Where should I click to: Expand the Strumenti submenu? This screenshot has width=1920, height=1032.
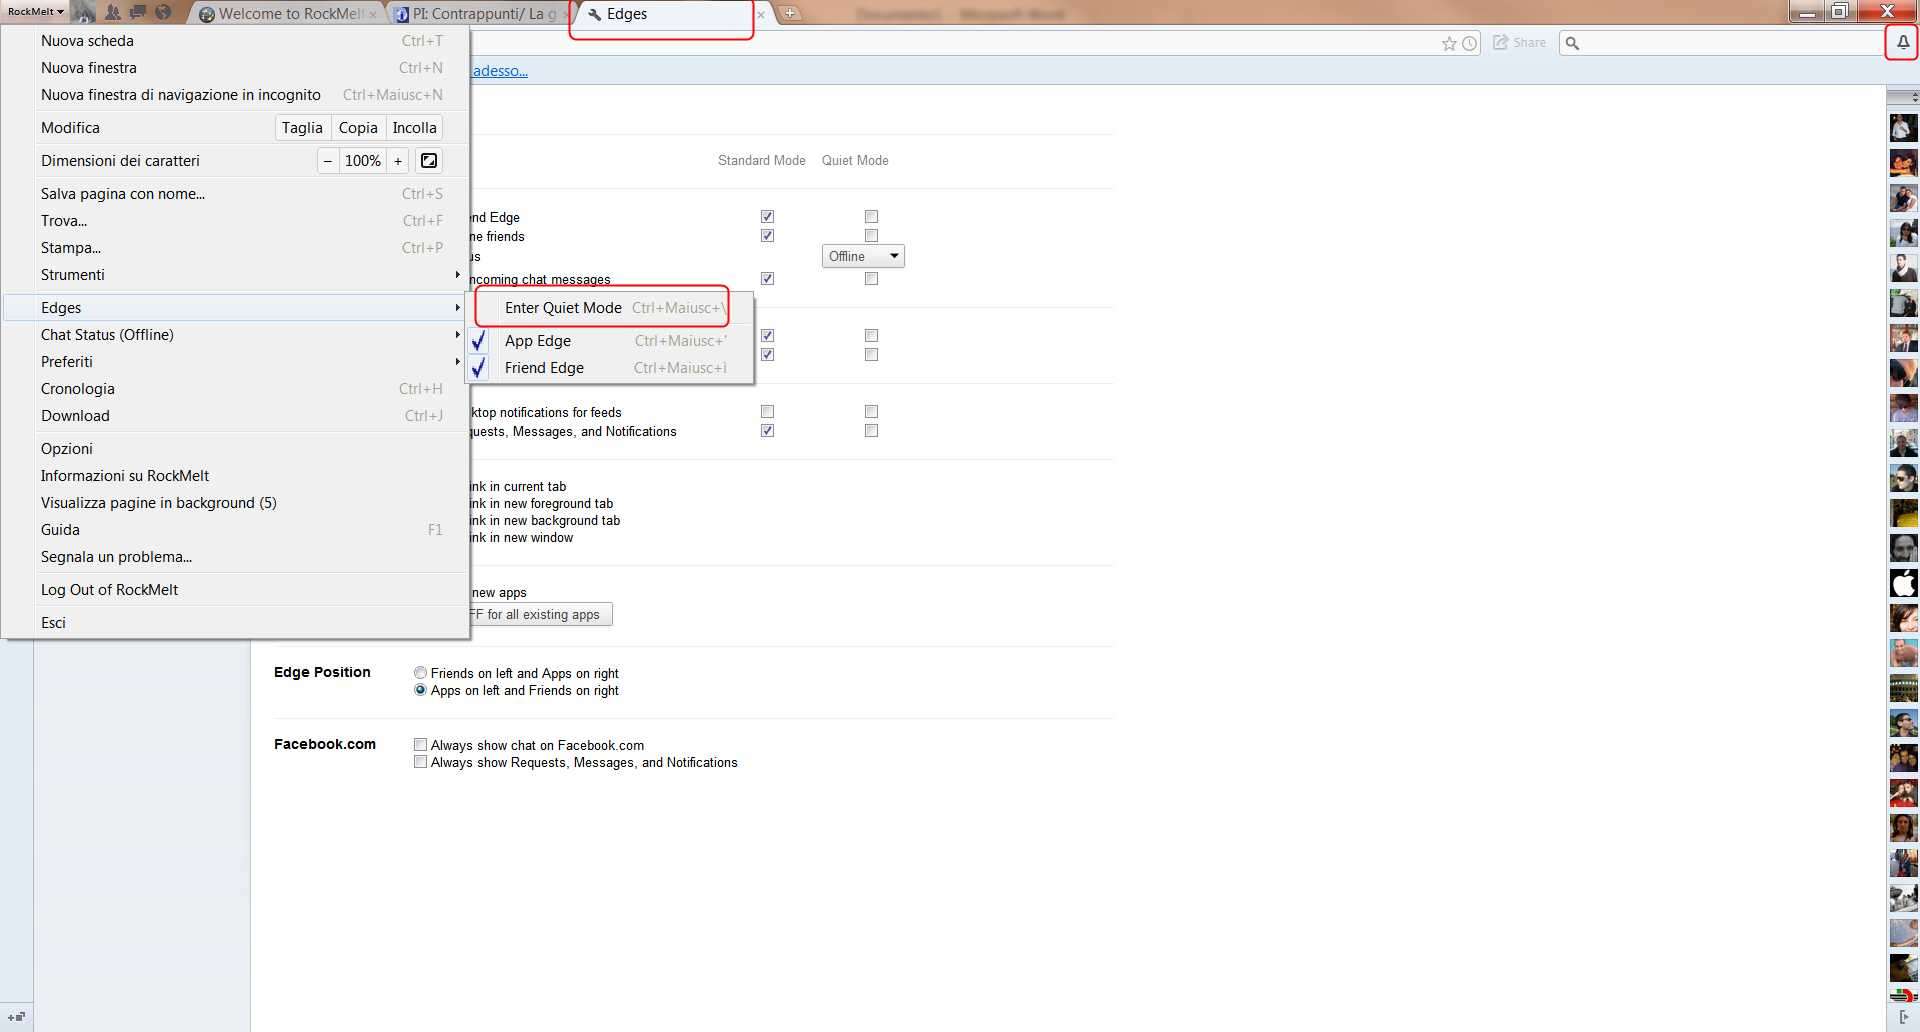coord(236,275)
